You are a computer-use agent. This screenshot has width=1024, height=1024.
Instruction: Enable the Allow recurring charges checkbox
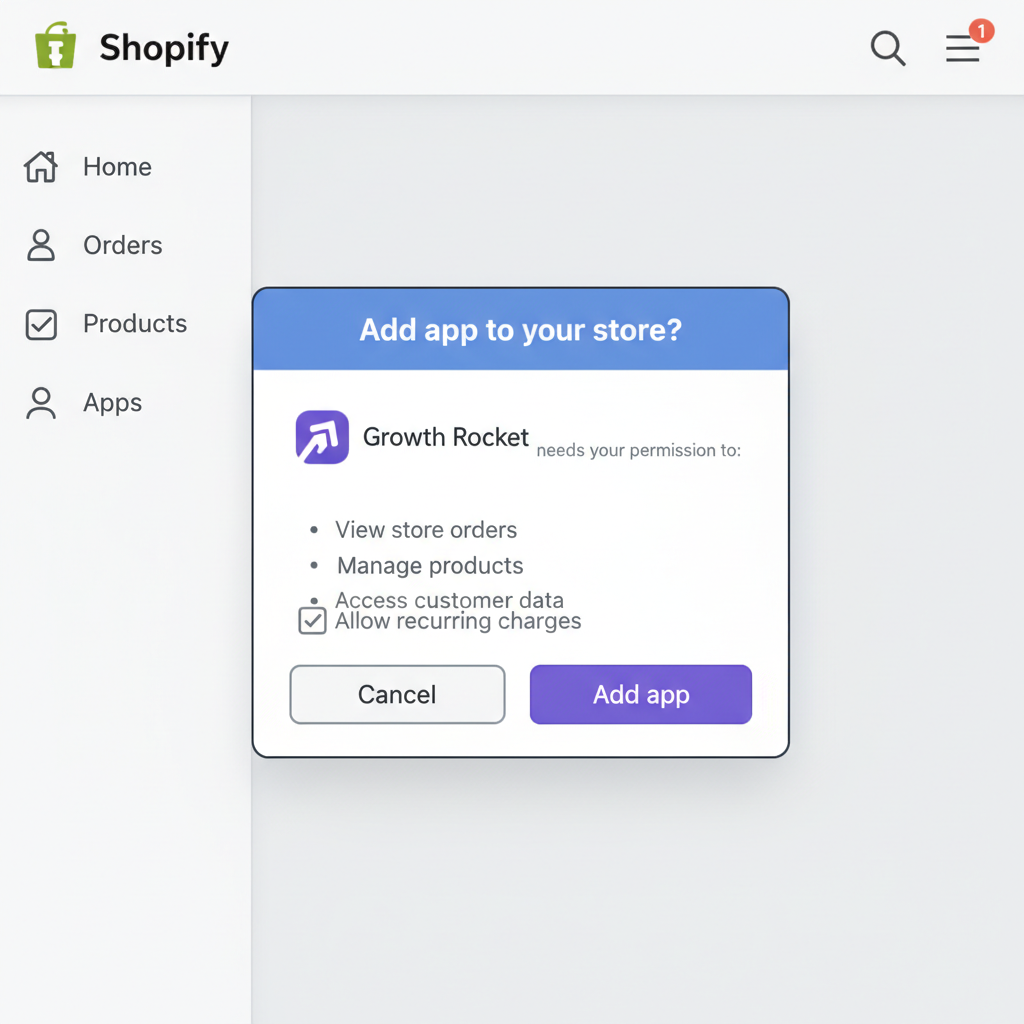pyautogui.click(x=312, y=620)
